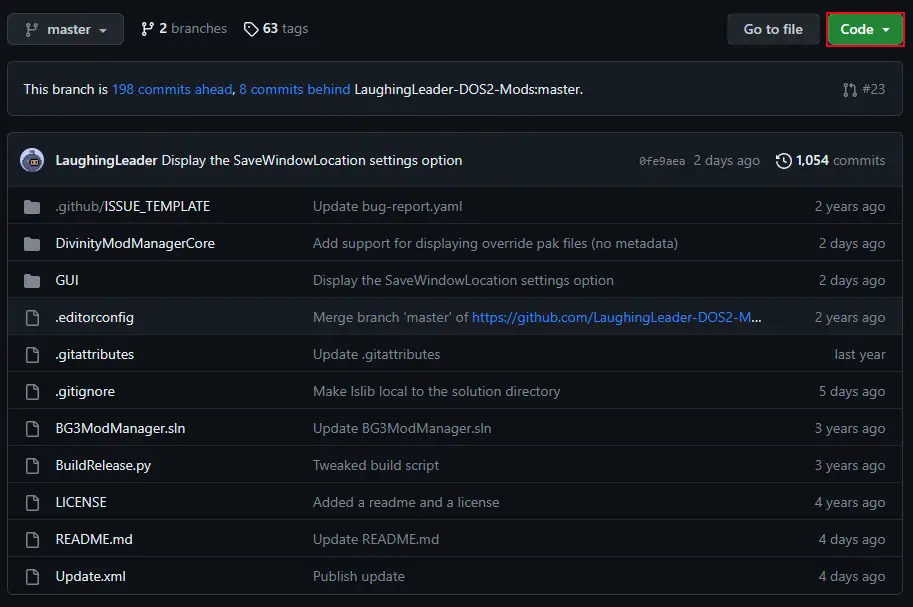This screenshot has width=913, height=607.
Task: Open commit hash 0fe9aea
Action: click(662, 161)
